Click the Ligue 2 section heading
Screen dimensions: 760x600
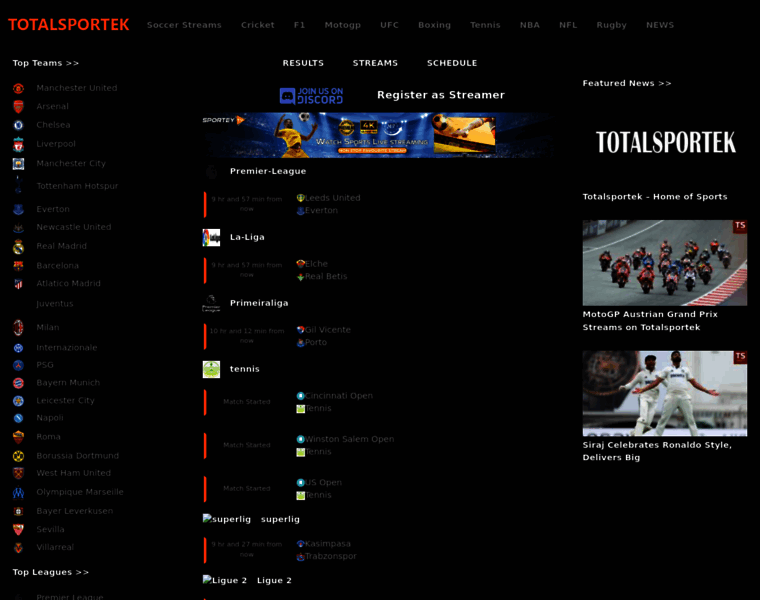tap(274, 581)
